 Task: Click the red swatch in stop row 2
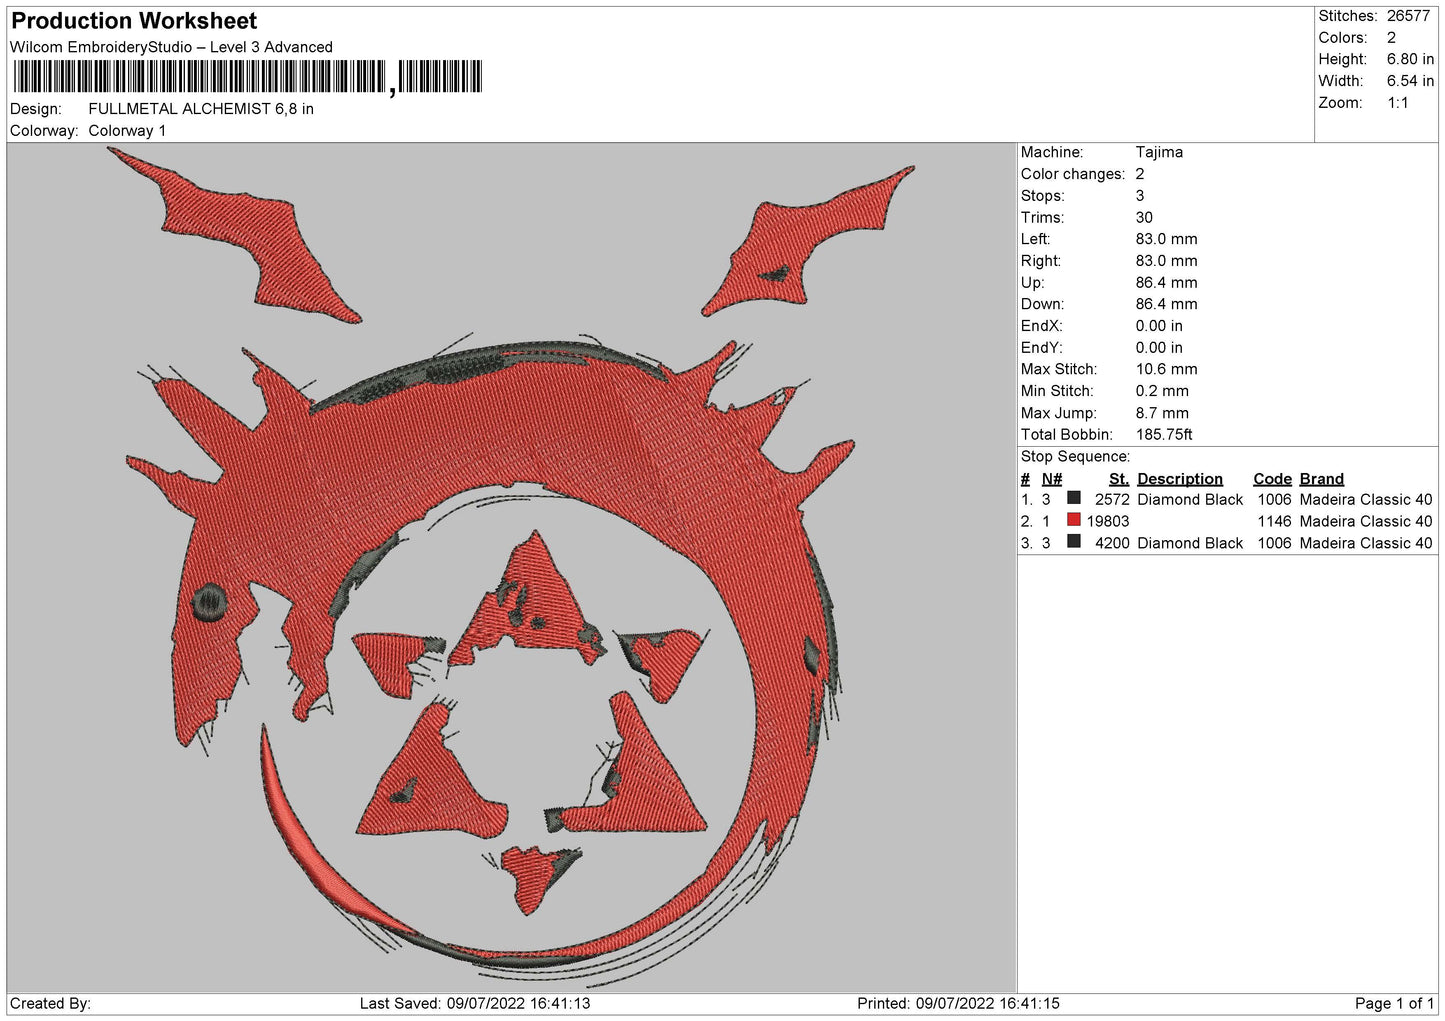click(1074, 520)
